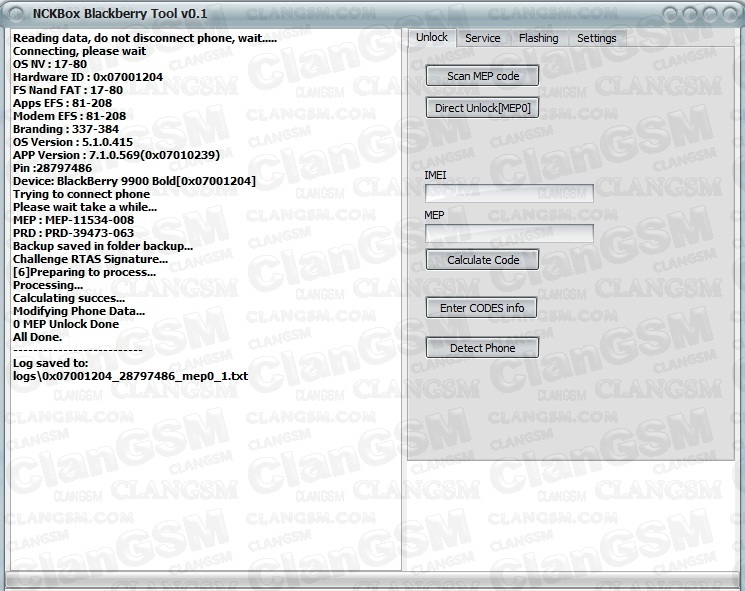Open the Service tab
Image resolution: width=745 pixels, height=591 pixels.
482,38
